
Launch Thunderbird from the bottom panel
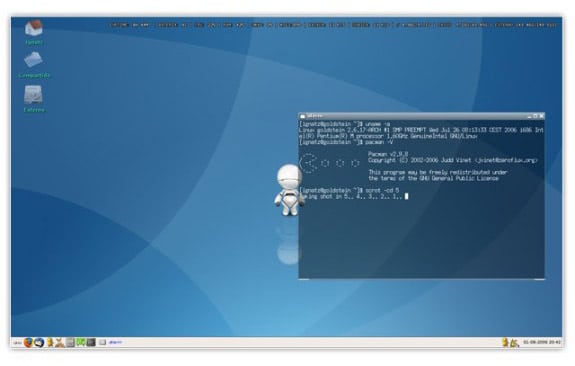click(39, 343)
